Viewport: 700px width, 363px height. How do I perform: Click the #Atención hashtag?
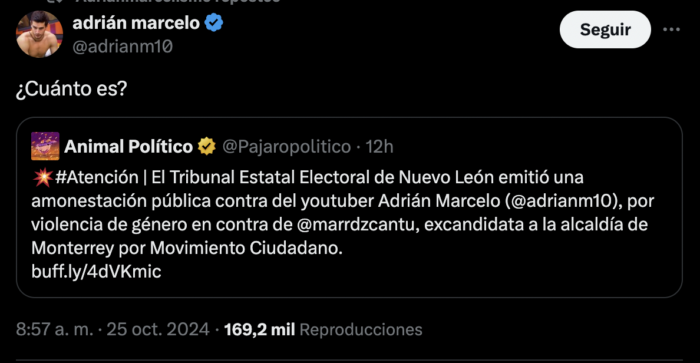point(97,177)
